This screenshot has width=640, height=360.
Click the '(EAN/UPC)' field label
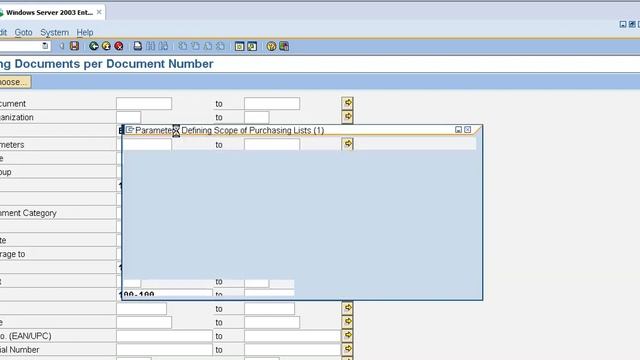pos(31,336)
